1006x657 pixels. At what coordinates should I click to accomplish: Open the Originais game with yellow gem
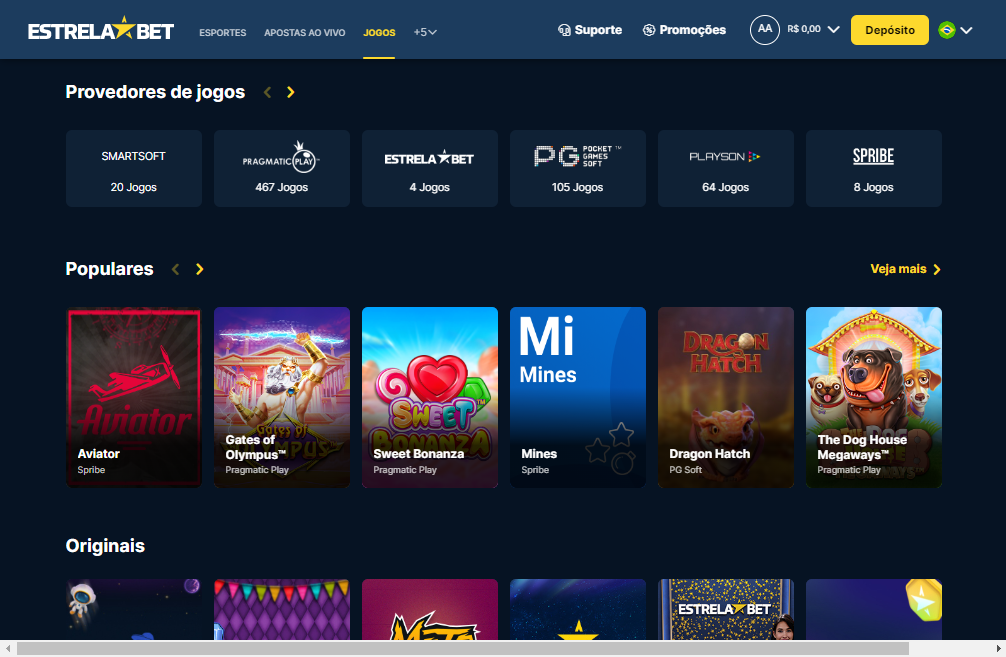[x=874, y=610]
